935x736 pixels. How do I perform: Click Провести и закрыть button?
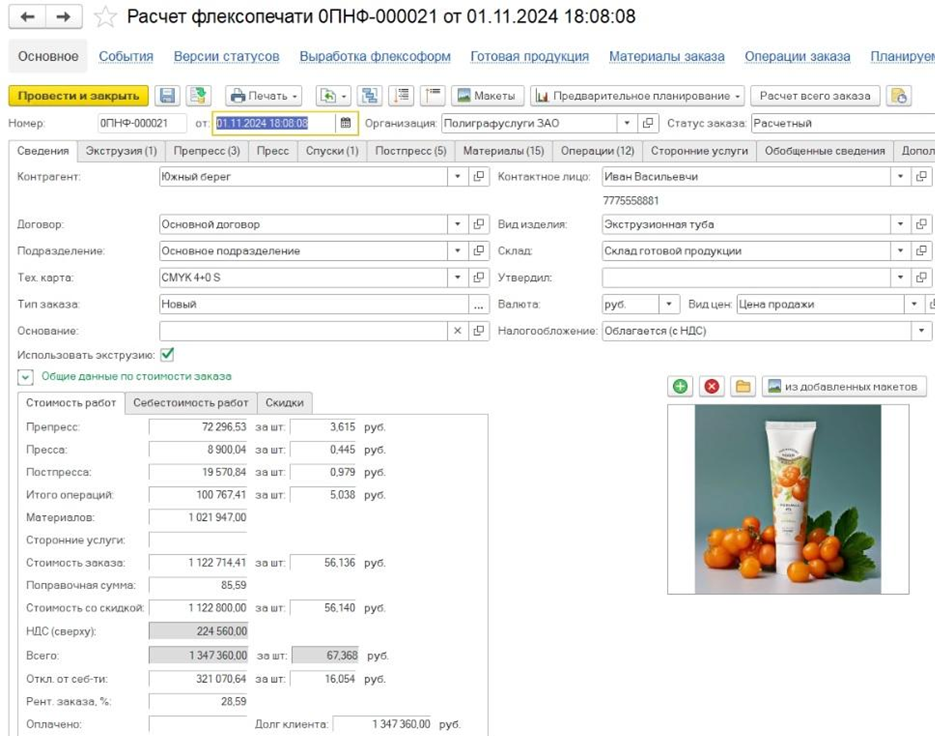79,96
